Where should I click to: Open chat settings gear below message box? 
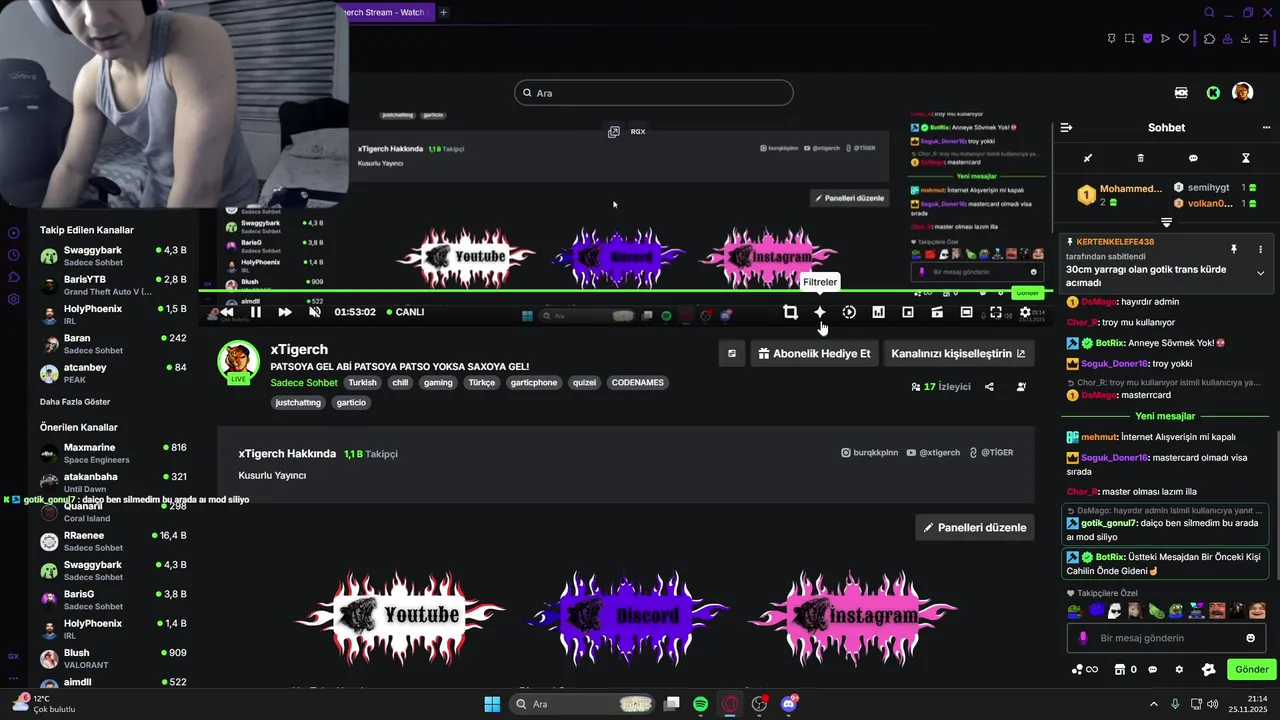(1179, 670)
